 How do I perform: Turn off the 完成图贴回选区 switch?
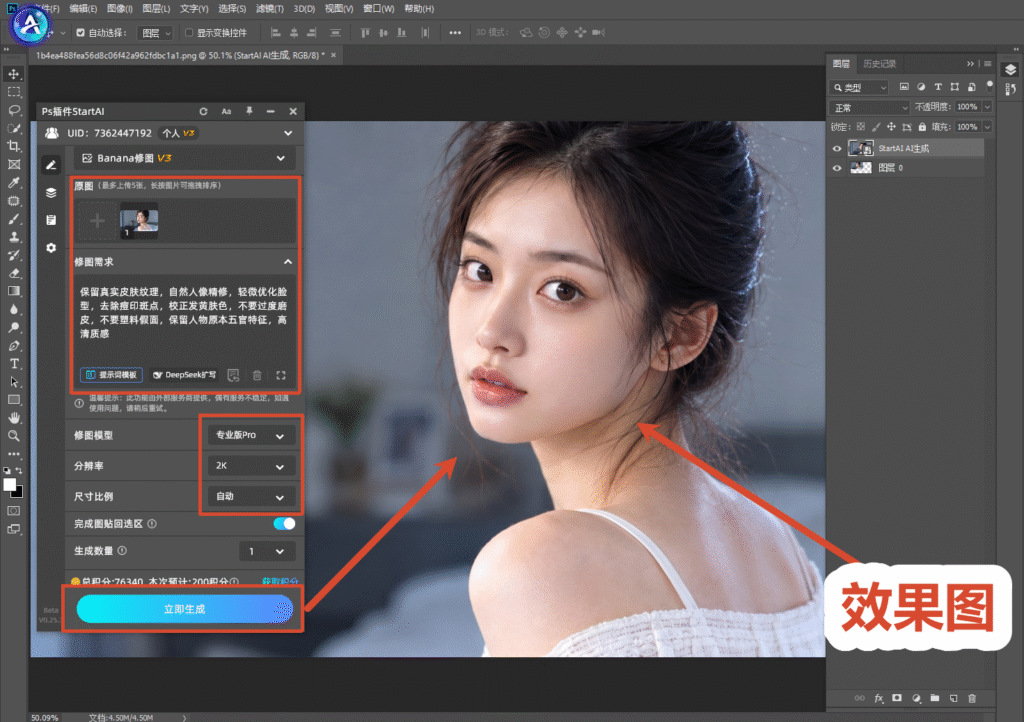[x=284, y=524]
